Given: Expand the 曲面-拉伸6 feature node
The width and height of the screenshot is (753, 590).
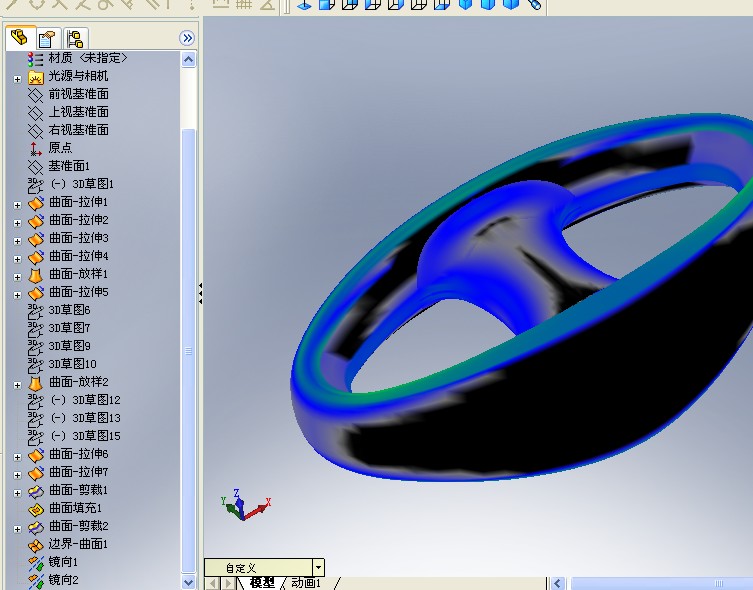Looking at the screenshot, I should coord(17,458).
